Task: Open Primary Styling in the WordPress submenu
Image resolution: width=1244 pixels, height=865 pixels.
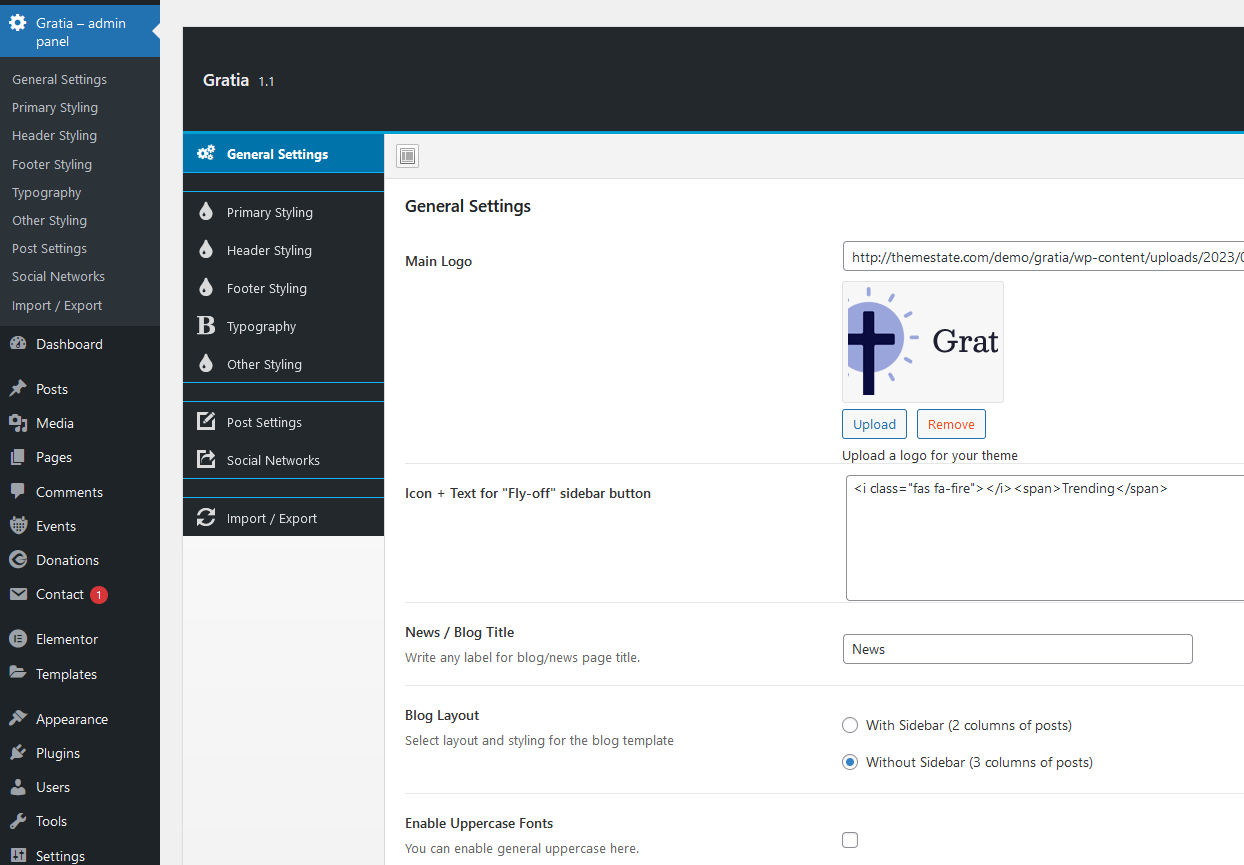Action: pyautogui.click(x=55, y=107)
